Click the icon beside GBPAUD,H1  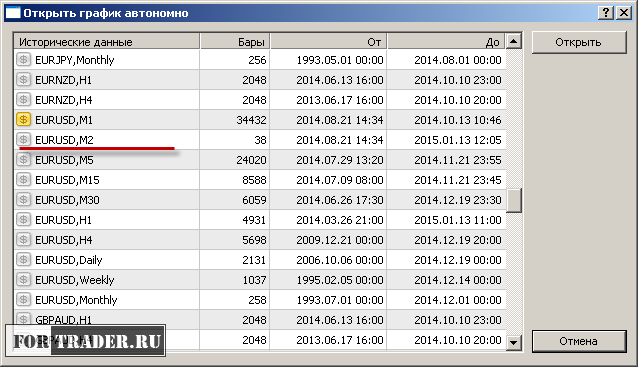(x=24, y=319)
